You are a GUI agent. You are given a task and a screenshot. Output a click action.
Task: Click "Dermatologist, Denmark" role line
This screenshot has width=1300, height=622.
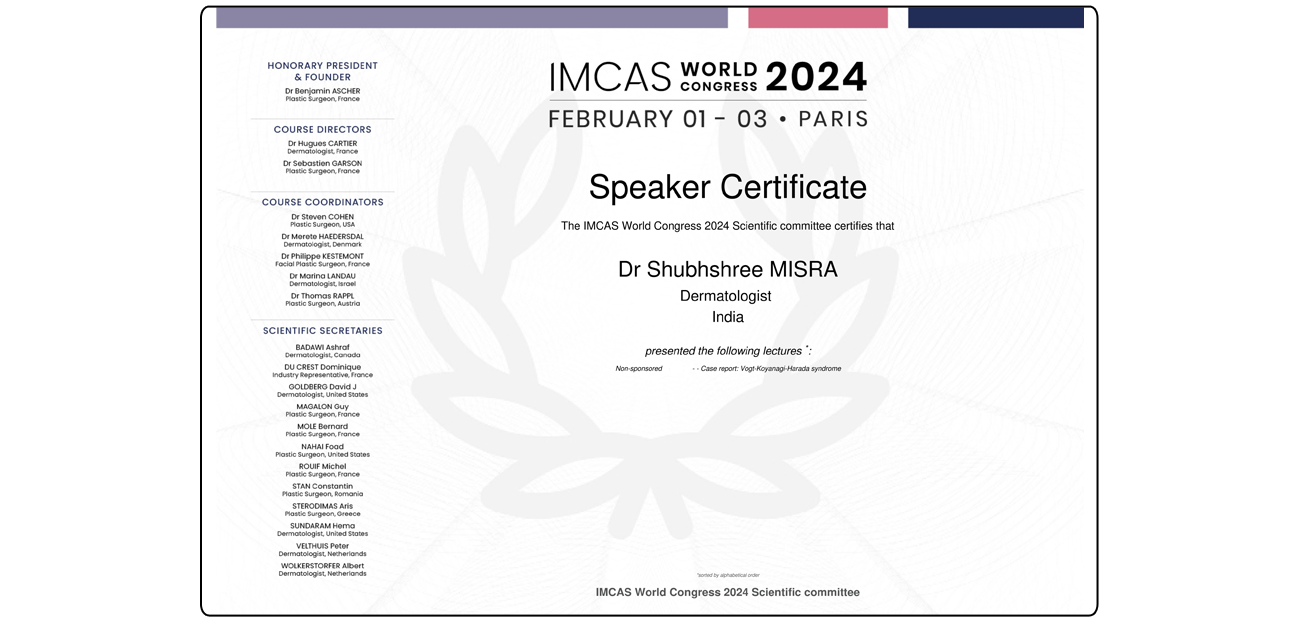pyautogui.click(x=322, y=245)
